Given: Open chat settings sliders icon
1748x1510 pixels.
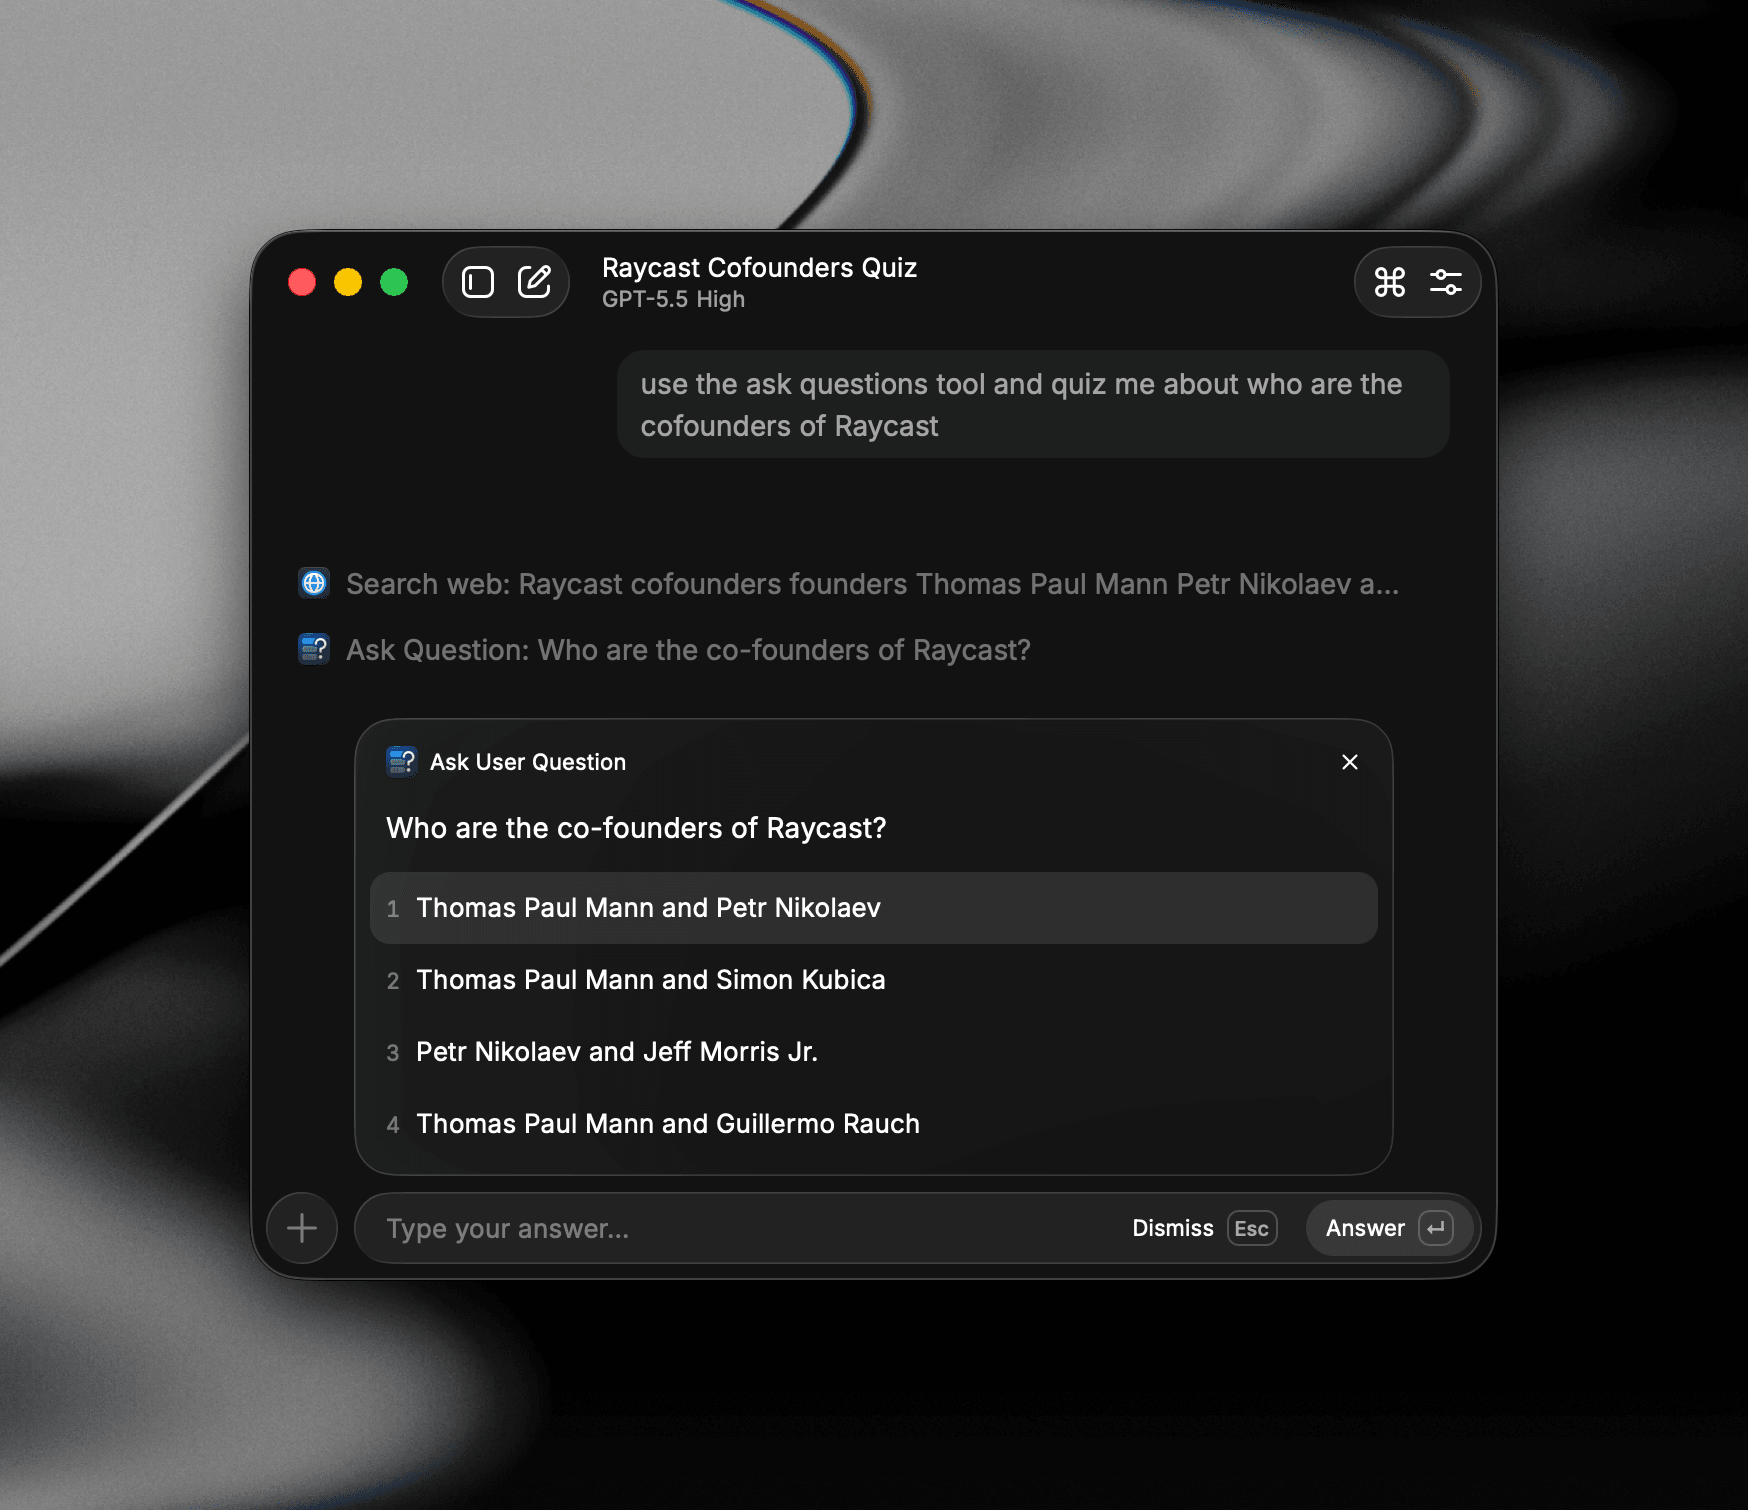Looking at the screenshot, I should pos(1446,282).
